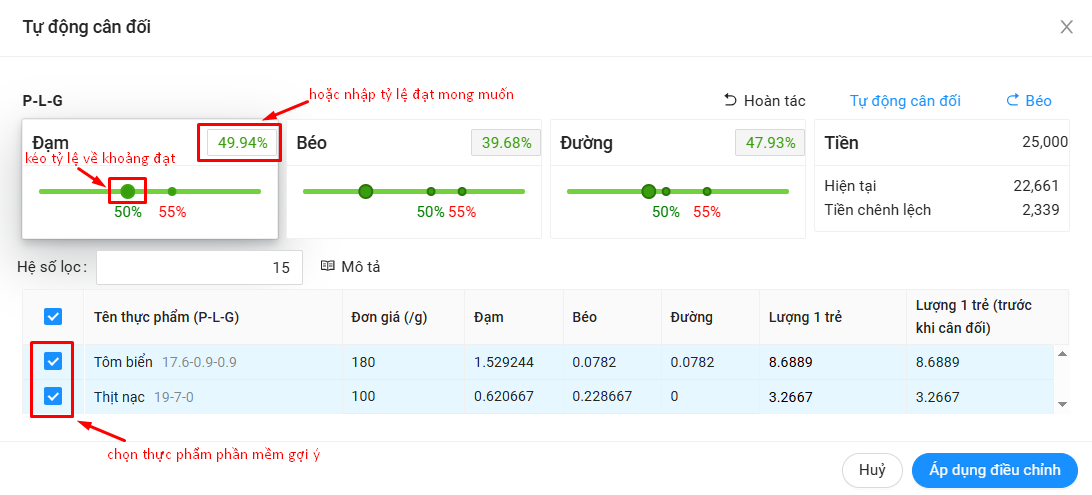Close the Tự động cân đối dialog
This screenshot has height=495, width=1092.
pyautogui.click(x=1066, y=27)
